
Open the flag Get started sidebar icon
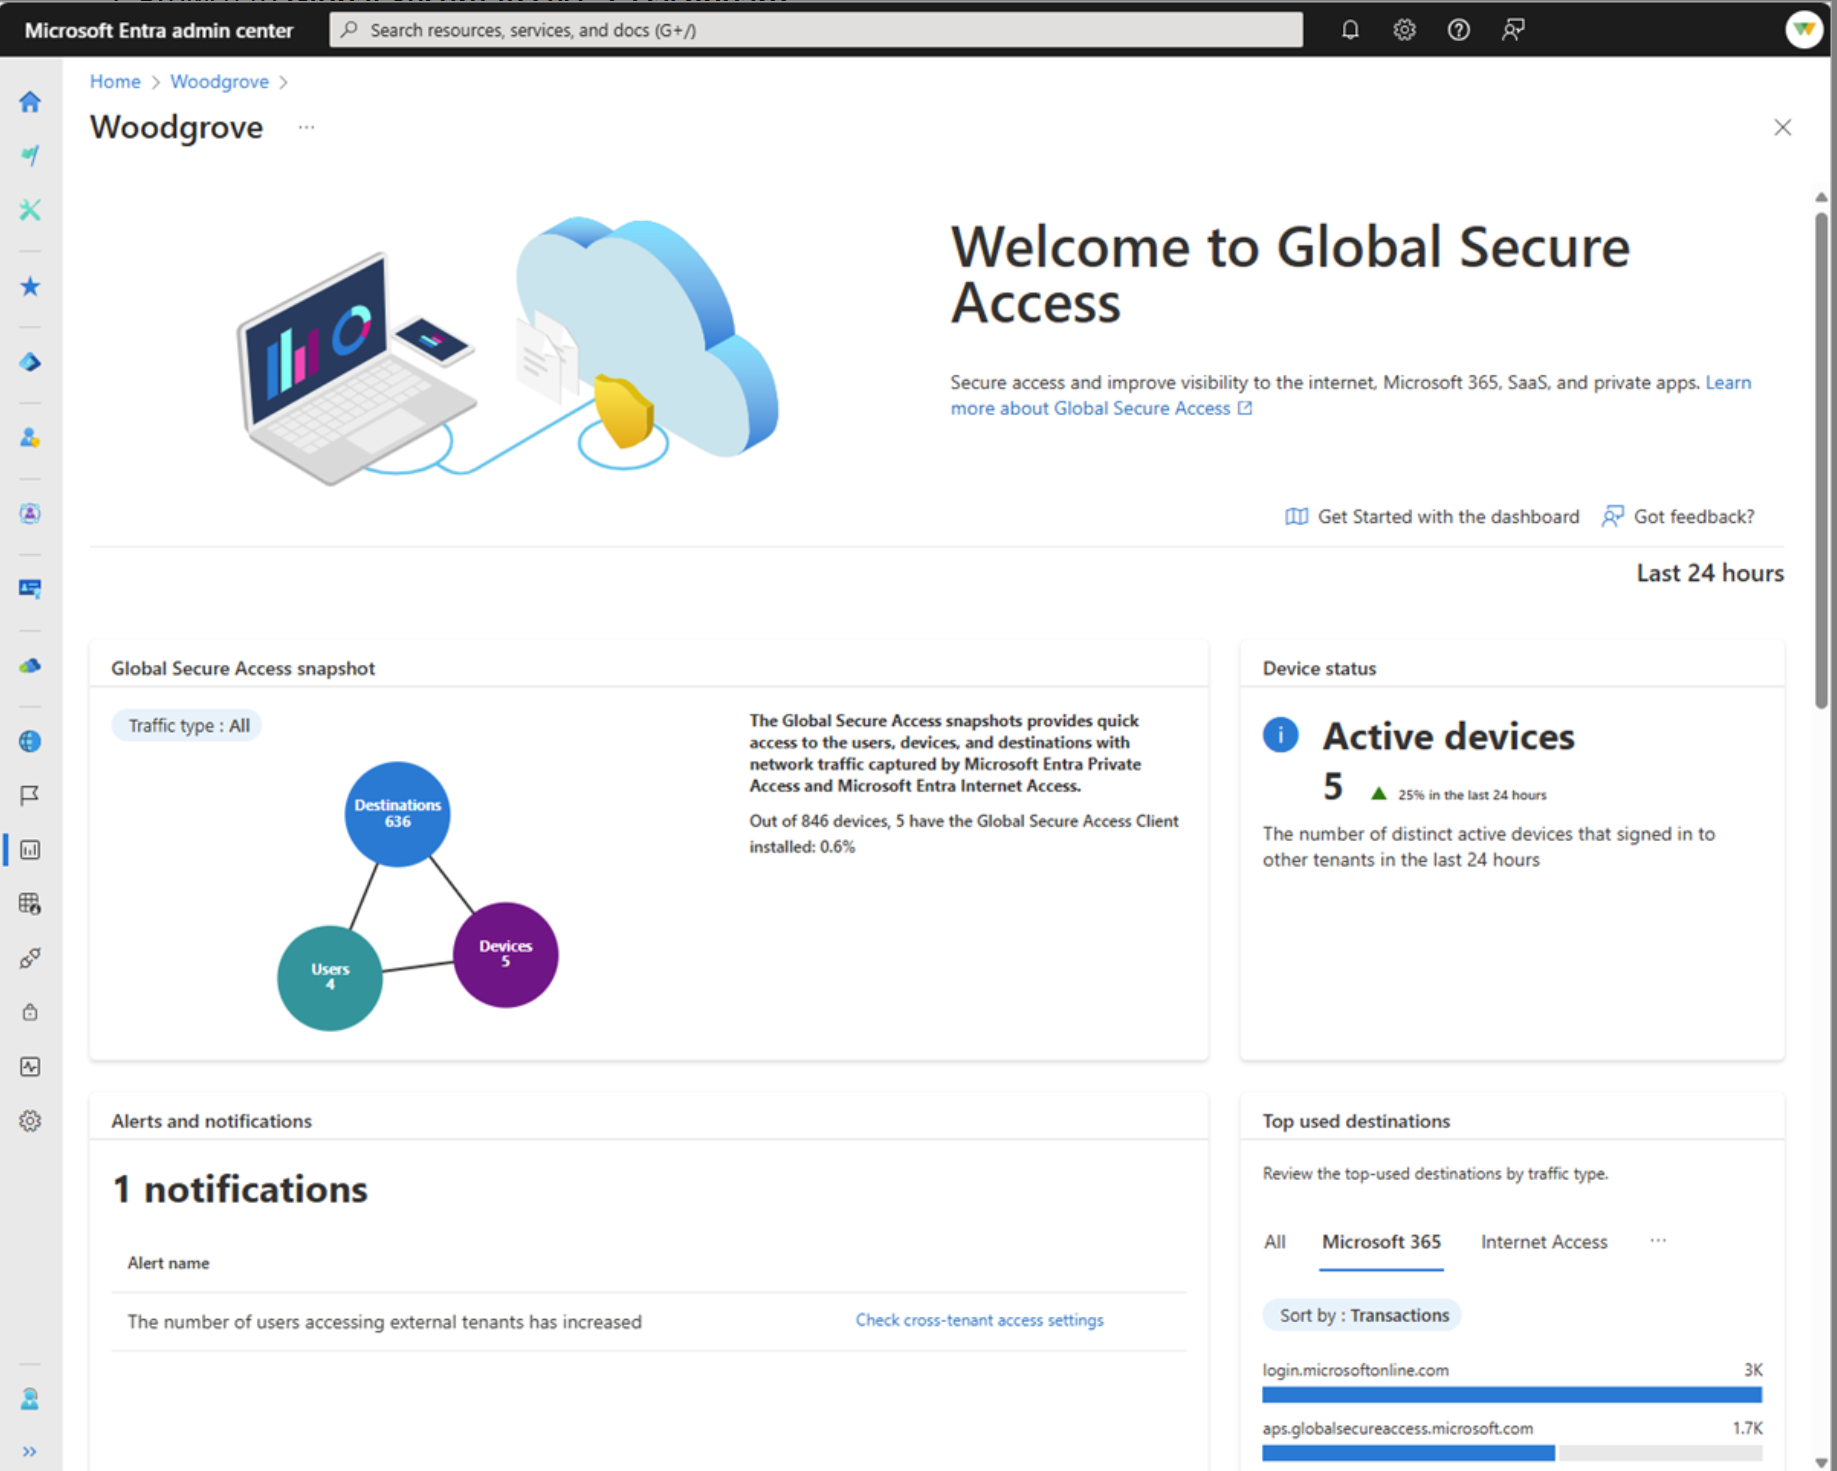tap(30, 795)
